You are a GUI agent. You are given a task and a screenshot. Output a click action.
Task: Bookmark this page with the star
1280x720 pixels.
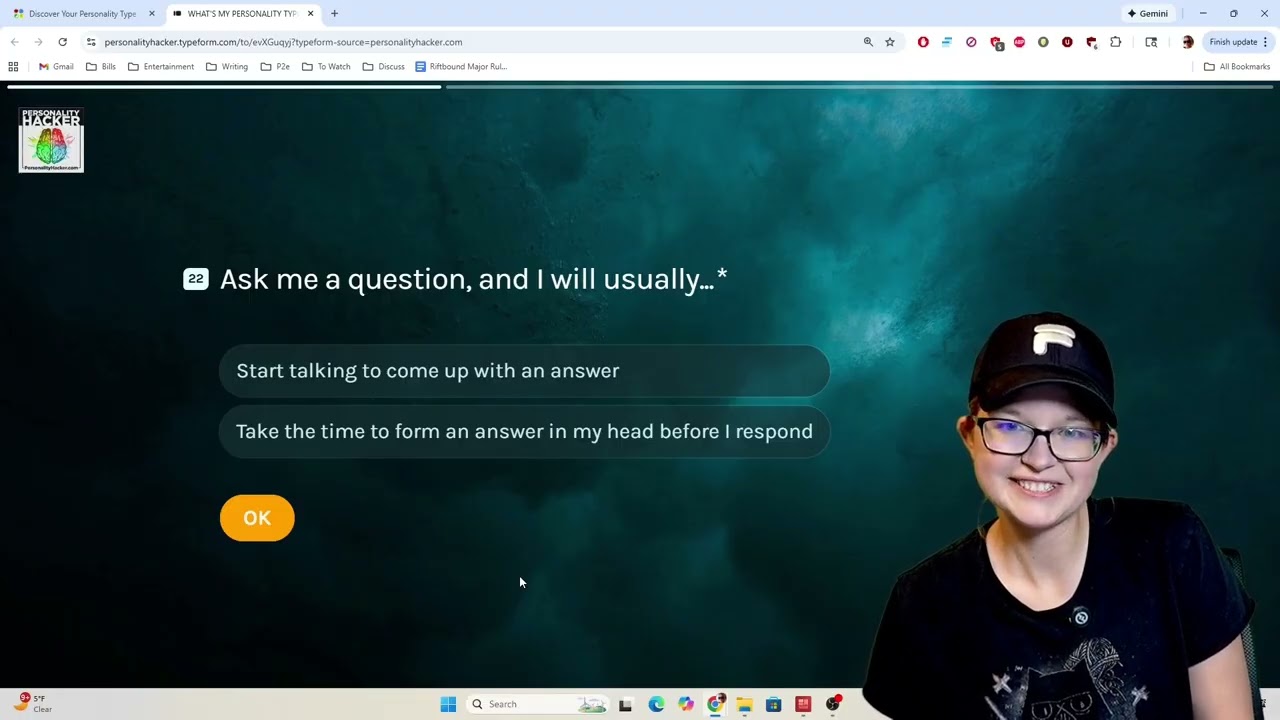point(890,42)
